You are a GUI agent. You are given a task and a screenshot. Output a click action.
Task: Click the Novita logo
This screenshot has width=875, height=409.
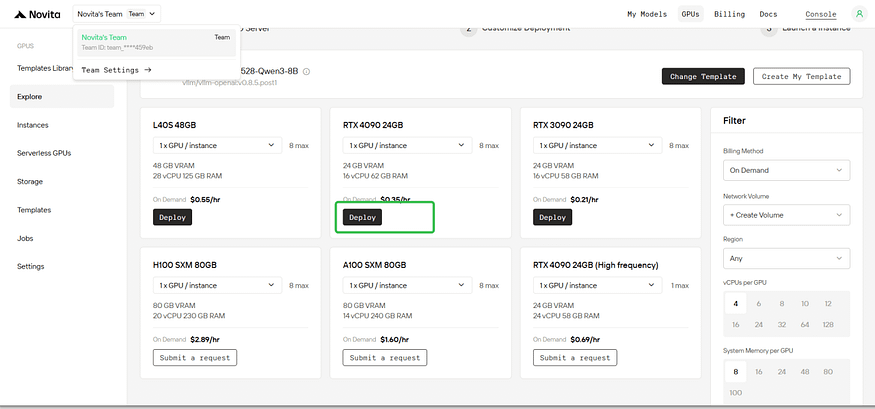tap(37, 15)
